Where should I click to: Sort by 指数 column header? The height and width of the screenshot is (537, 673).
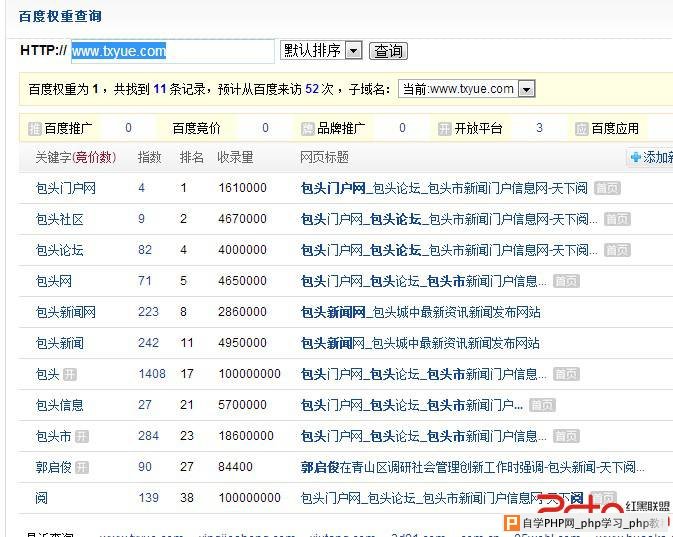click(149, 158)
